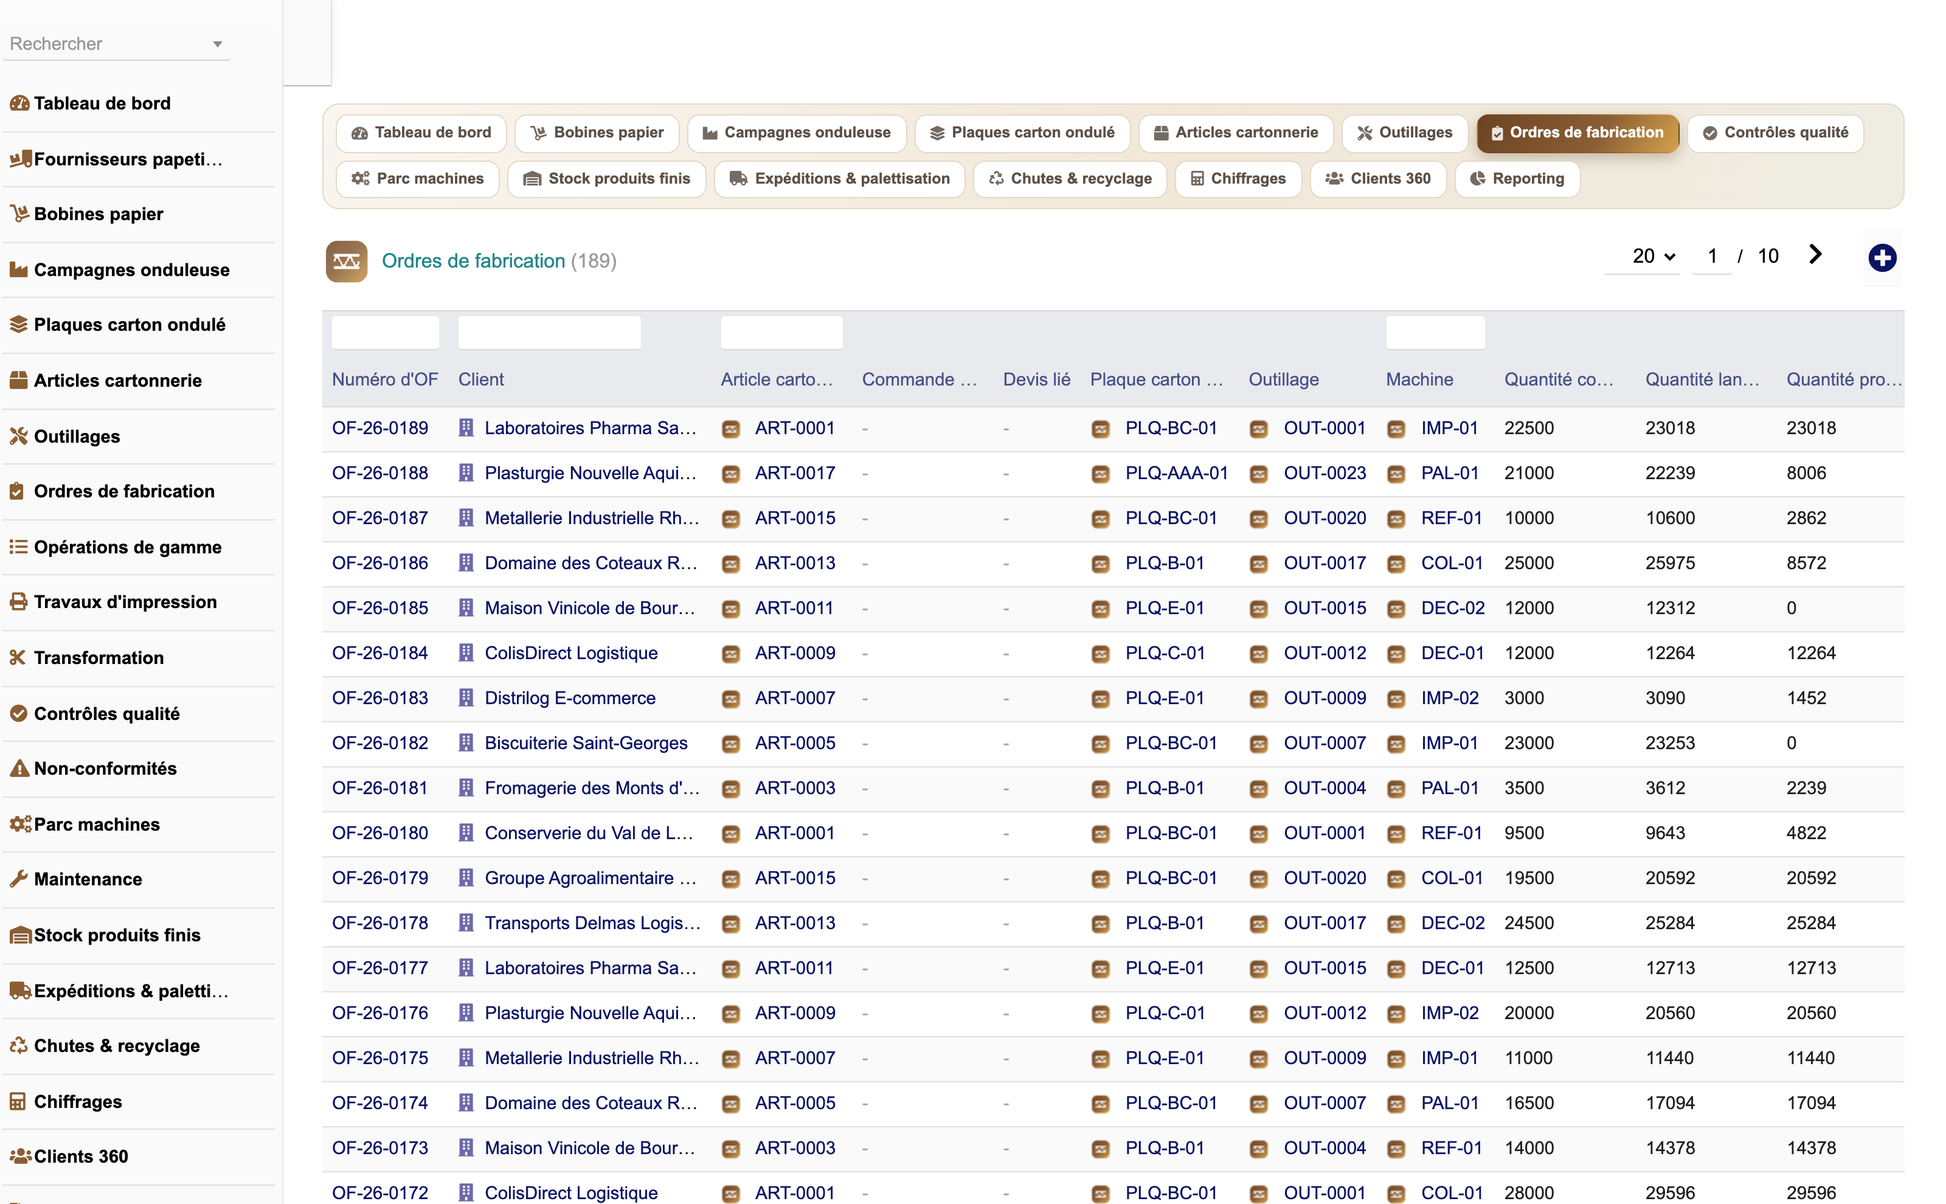1946x1204 pixels.
Task: Click the Devis lié column header
Action: [1036, 379]
